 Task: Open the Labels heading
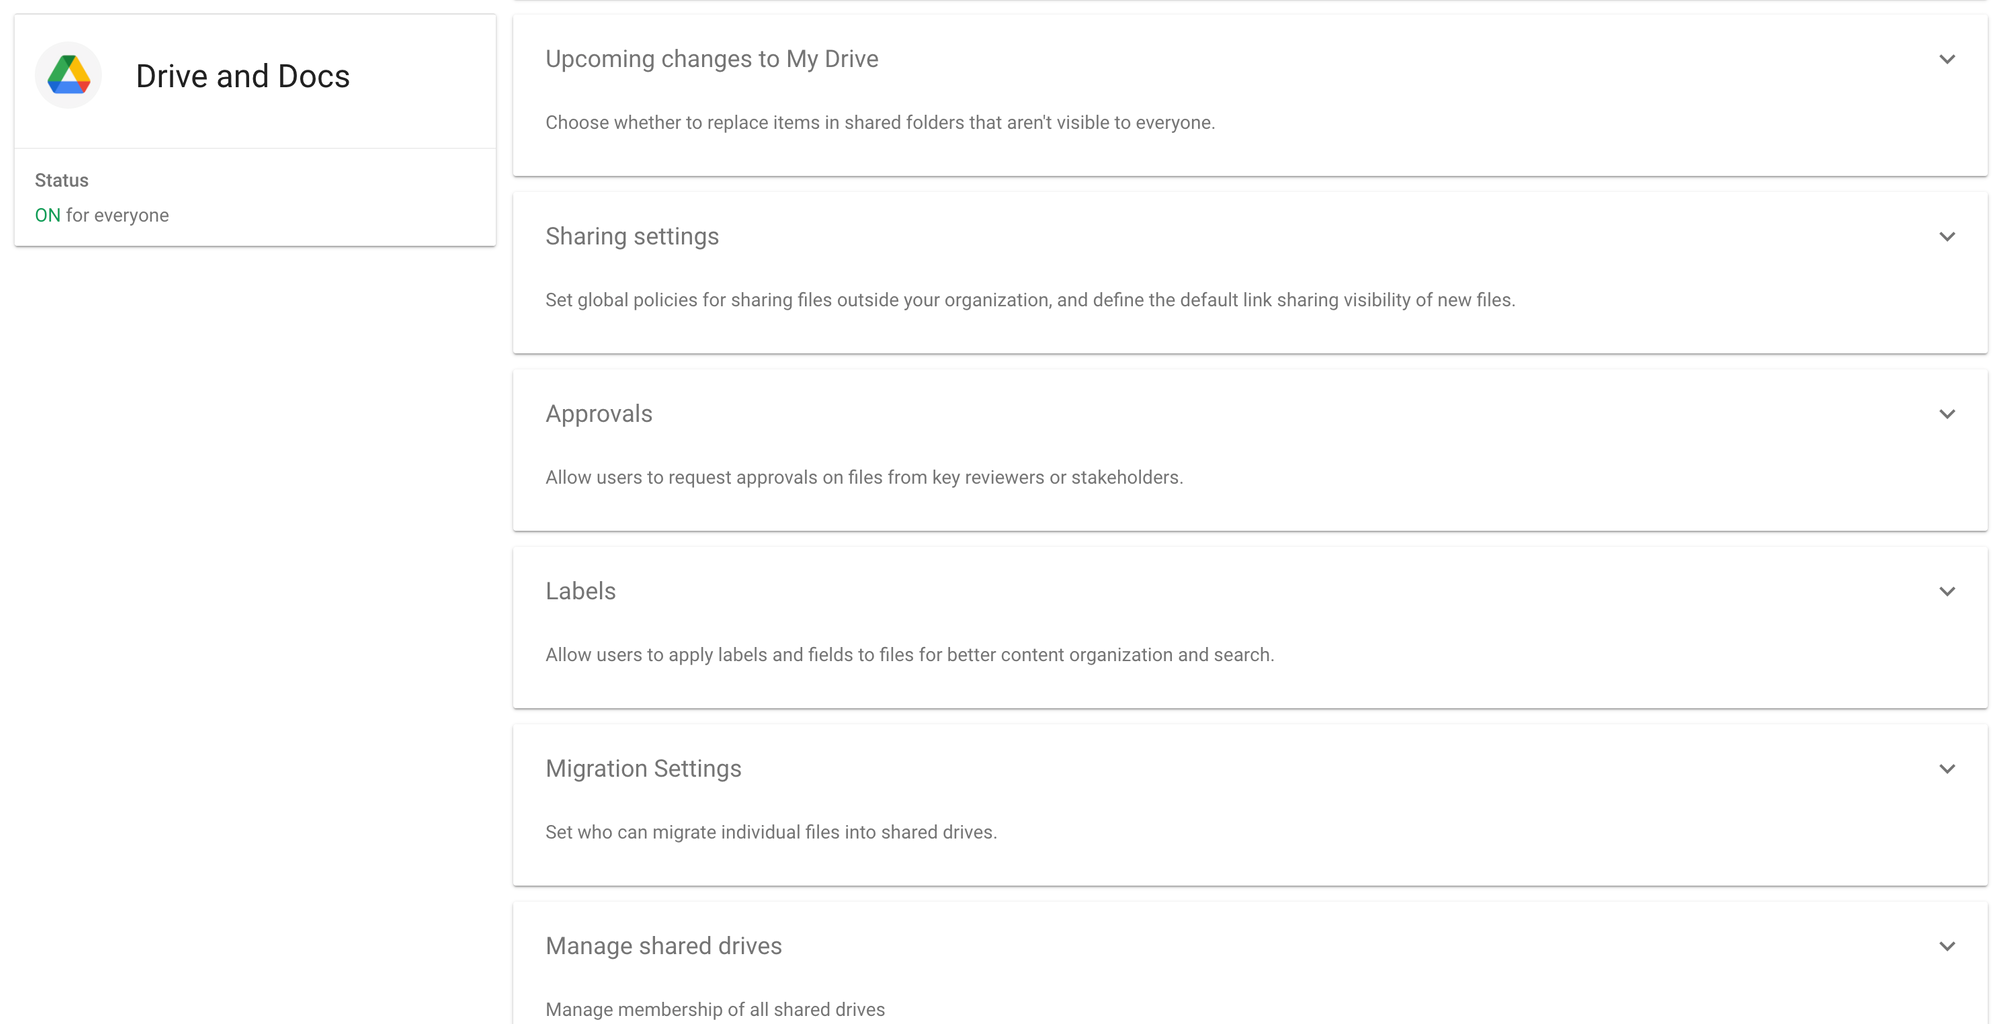coord(580,592)
